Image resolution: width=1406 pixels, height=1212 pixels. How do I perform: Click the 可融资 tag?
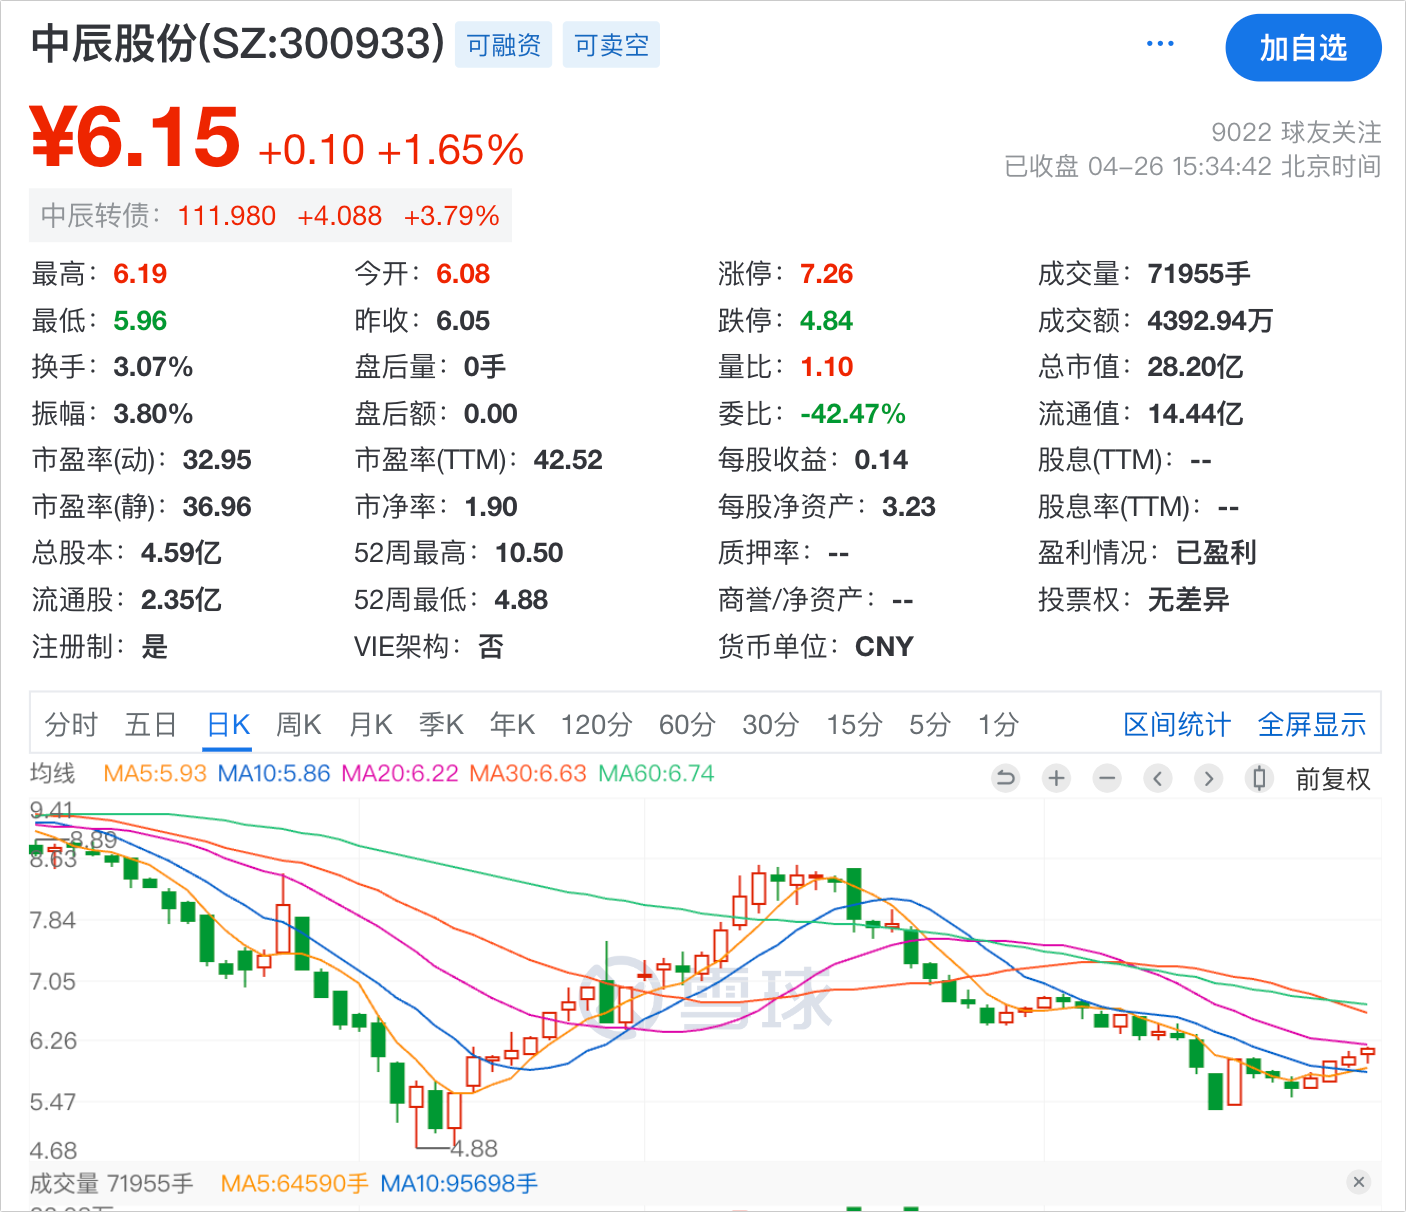[x=504, y=46]
